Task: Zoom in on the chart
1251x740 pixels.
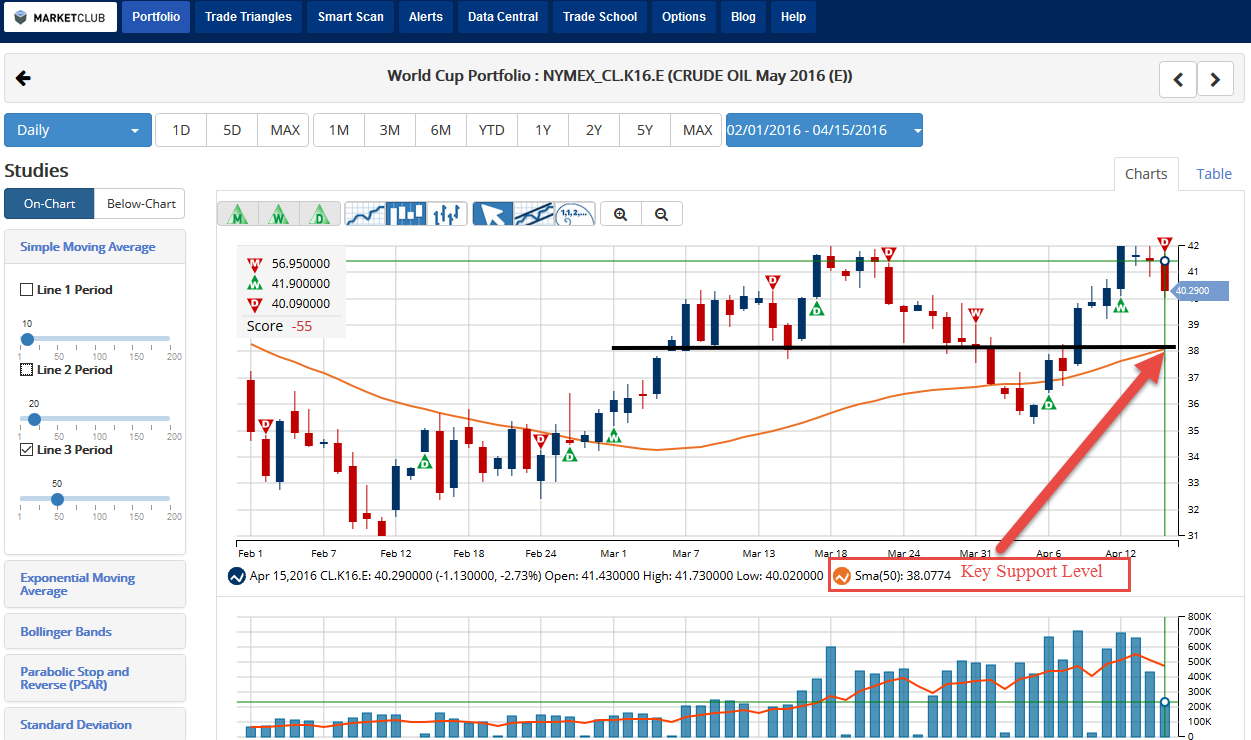Action: [x=621, y=214]
